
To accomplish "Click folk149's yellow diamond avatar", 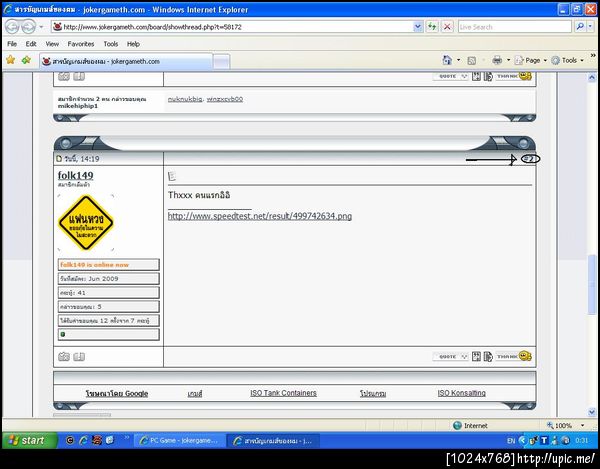I will 86,223.
